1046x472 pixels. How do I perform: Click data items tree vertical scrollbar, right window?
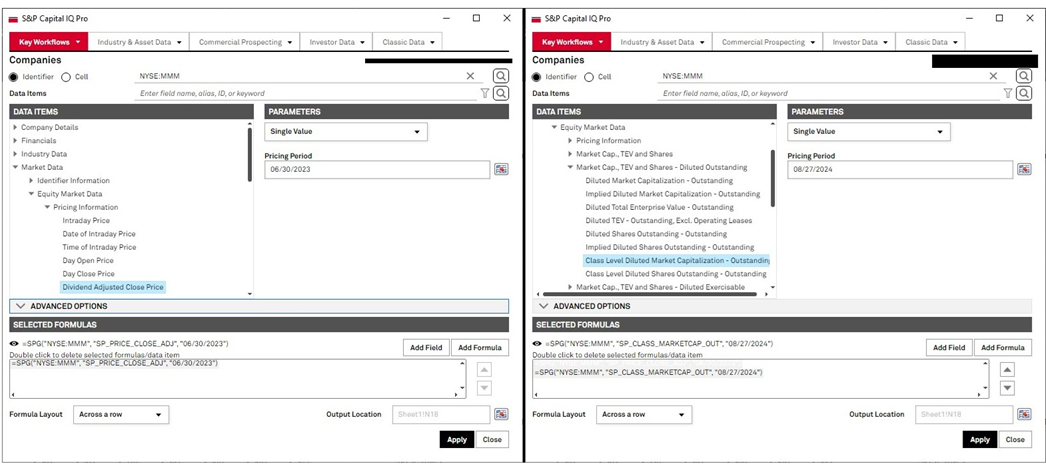point(773,177)
